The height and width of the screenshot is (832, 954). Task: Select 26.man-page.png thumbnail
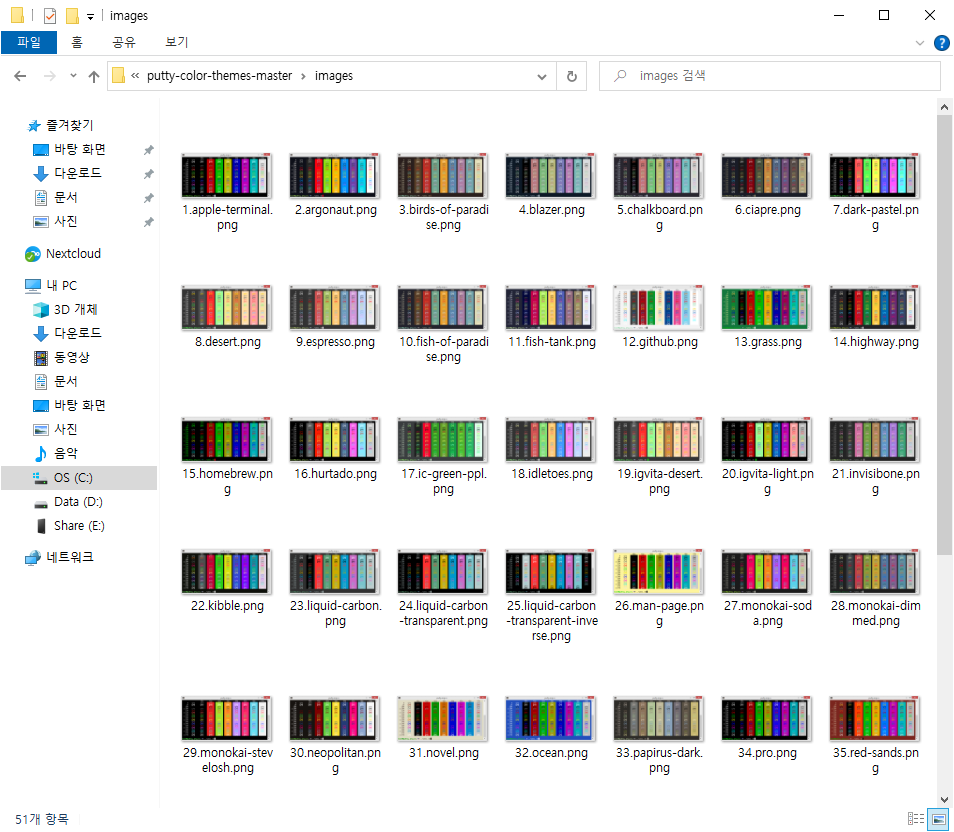(x=658, y=572)
